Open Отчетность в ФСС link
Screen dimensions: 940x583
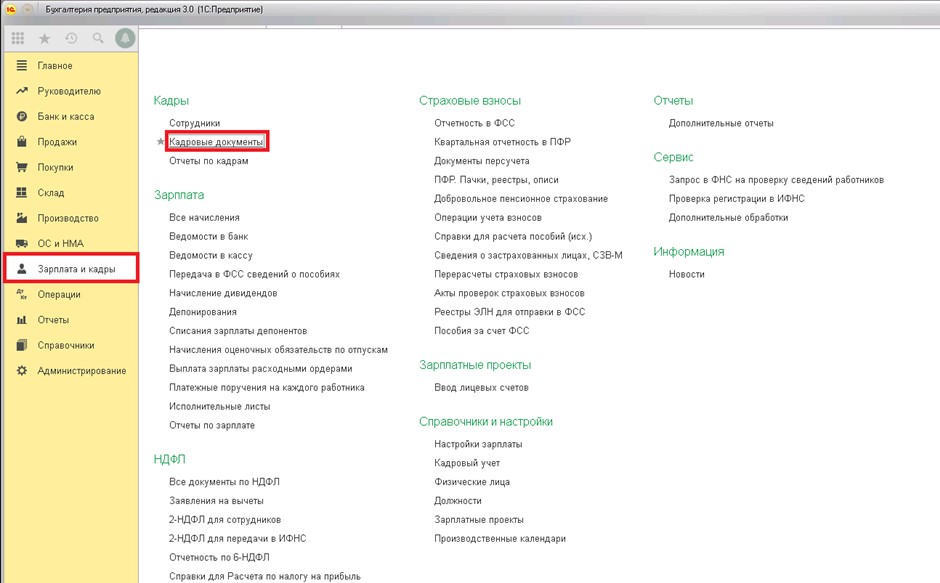coord(475,123)
